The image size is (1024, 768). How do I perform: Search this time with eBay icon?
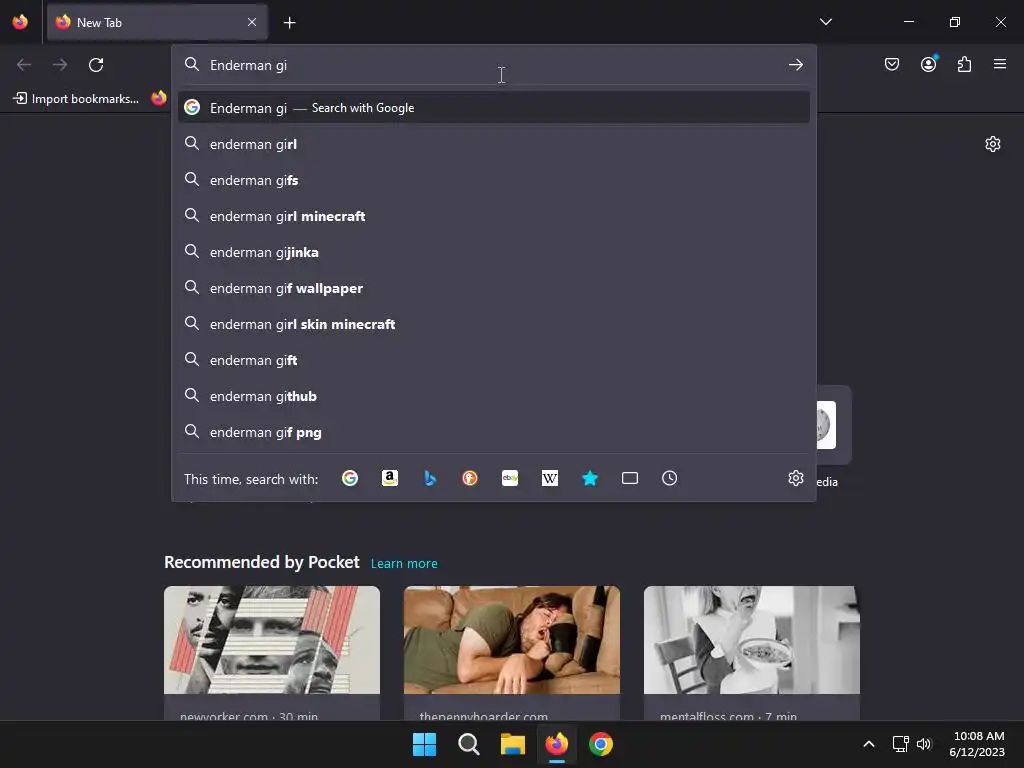(x=510, y=479)
